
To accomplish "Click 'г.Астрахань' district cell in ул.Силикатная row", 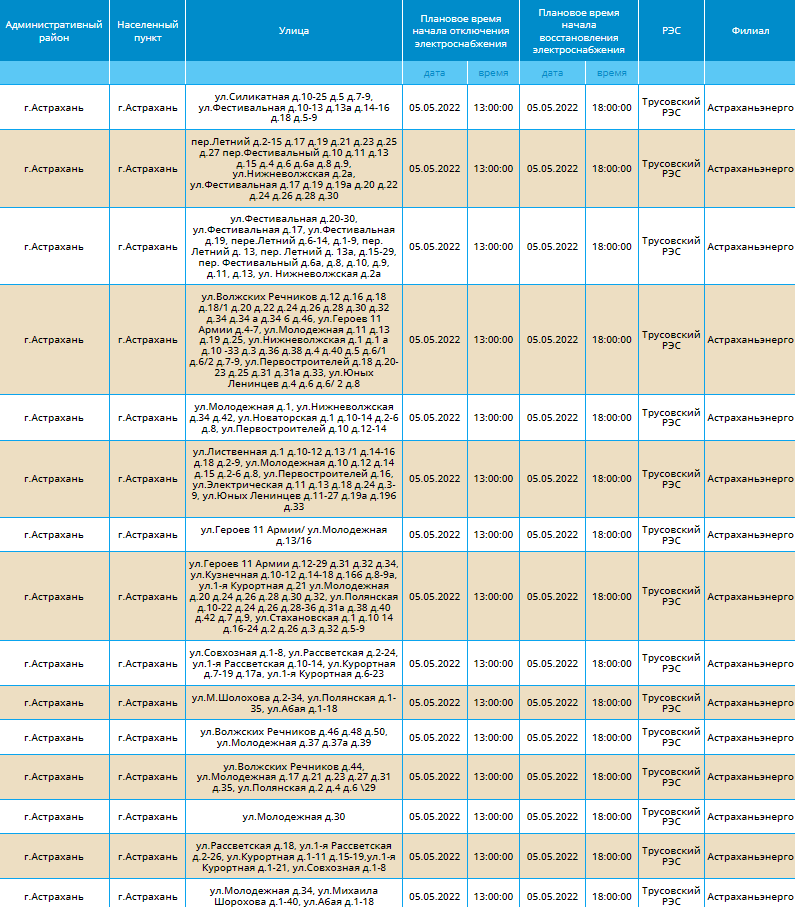I will coord(54,108).
